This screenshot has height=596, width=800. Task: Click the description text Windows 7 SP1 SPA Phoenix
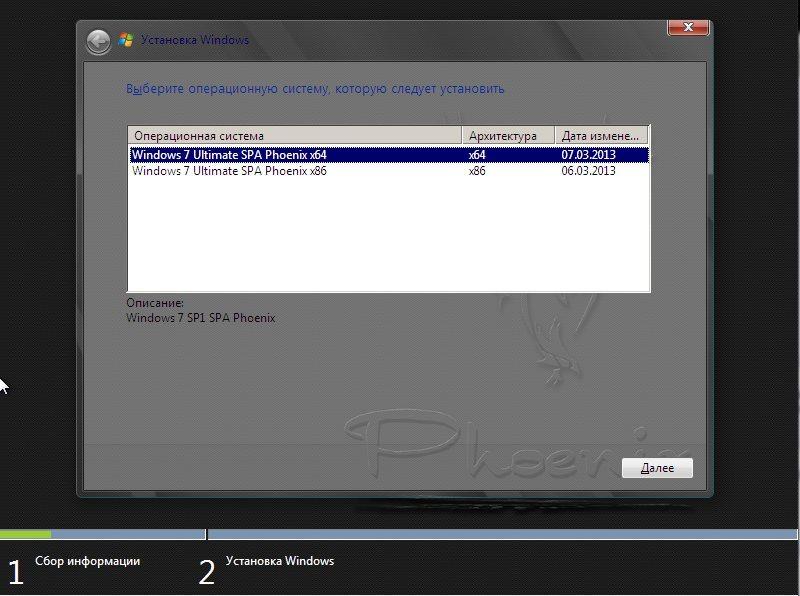click(x=200, y=318)
